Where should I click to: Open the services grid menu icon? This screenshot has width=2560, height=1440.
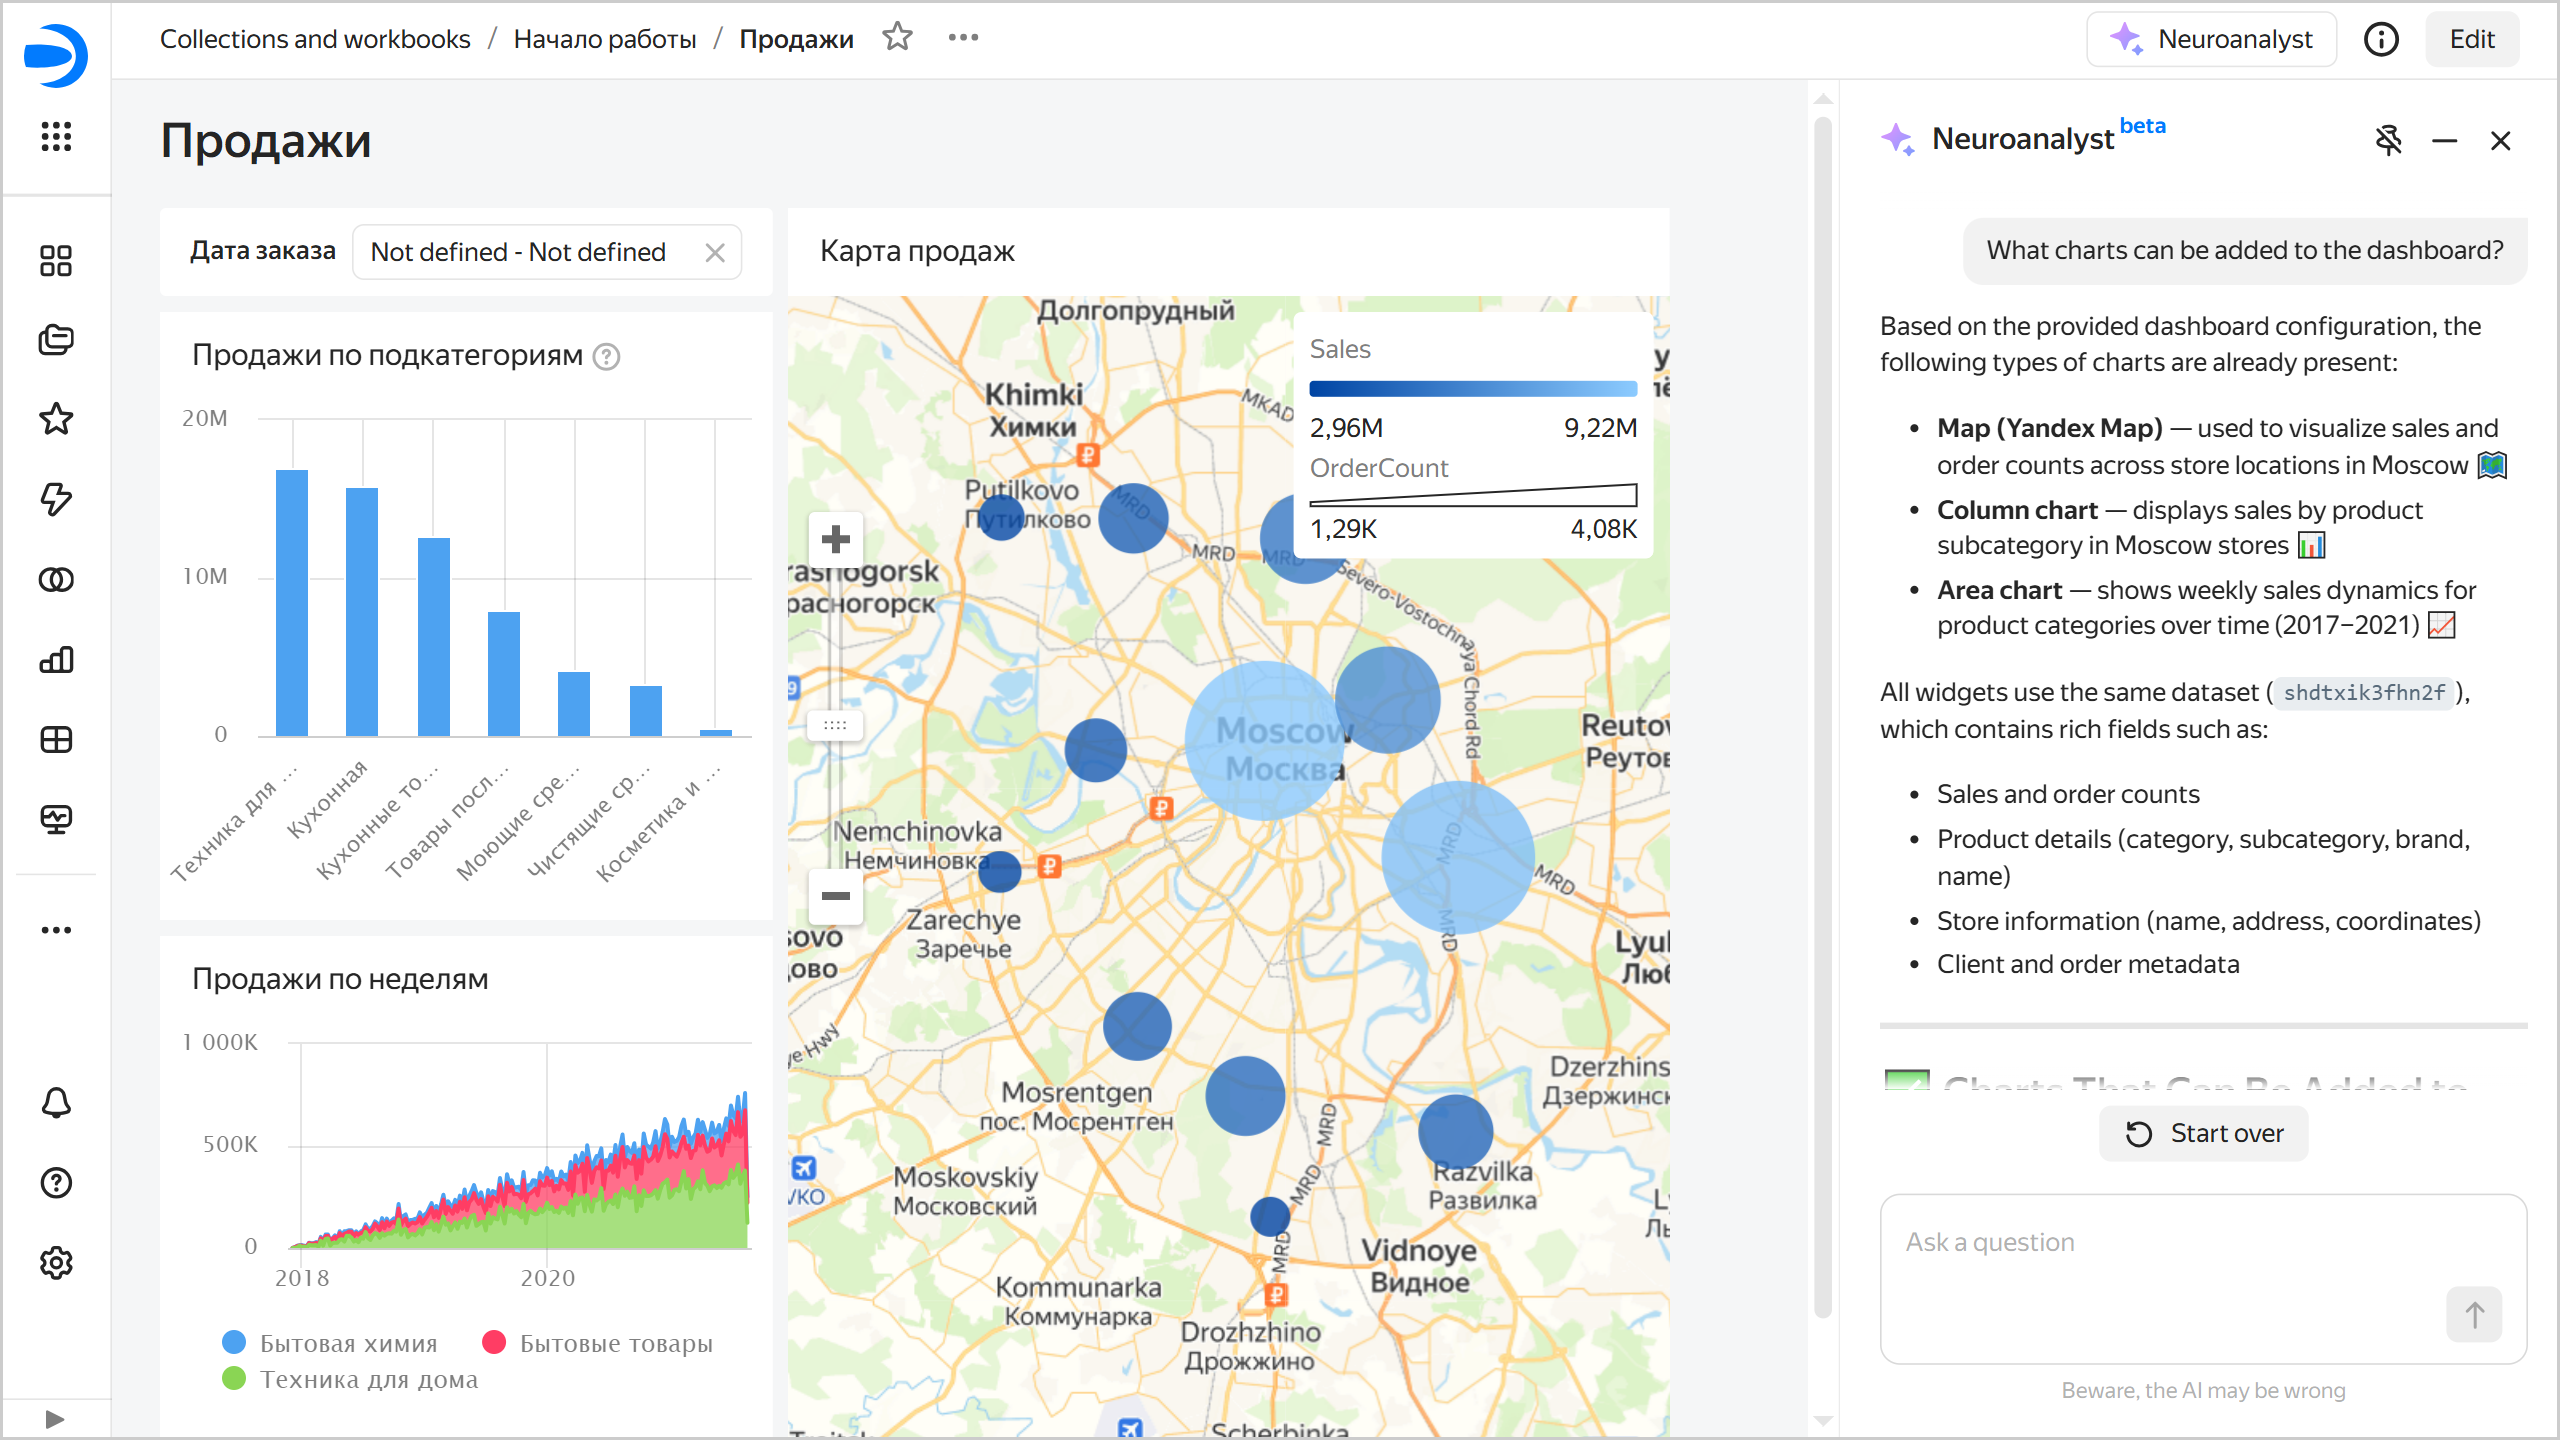pyautogui.click(x=56, y=136)
